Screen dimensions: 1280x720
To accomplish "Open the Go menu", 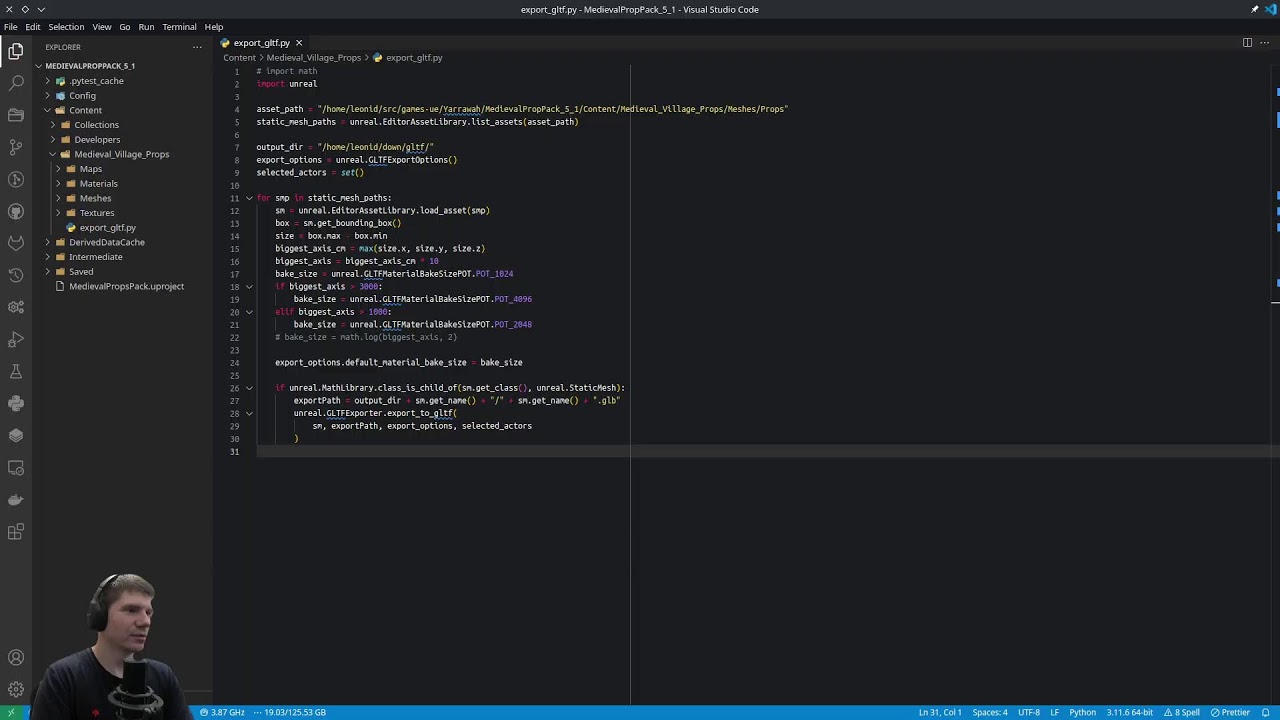I will click(125, 27).
